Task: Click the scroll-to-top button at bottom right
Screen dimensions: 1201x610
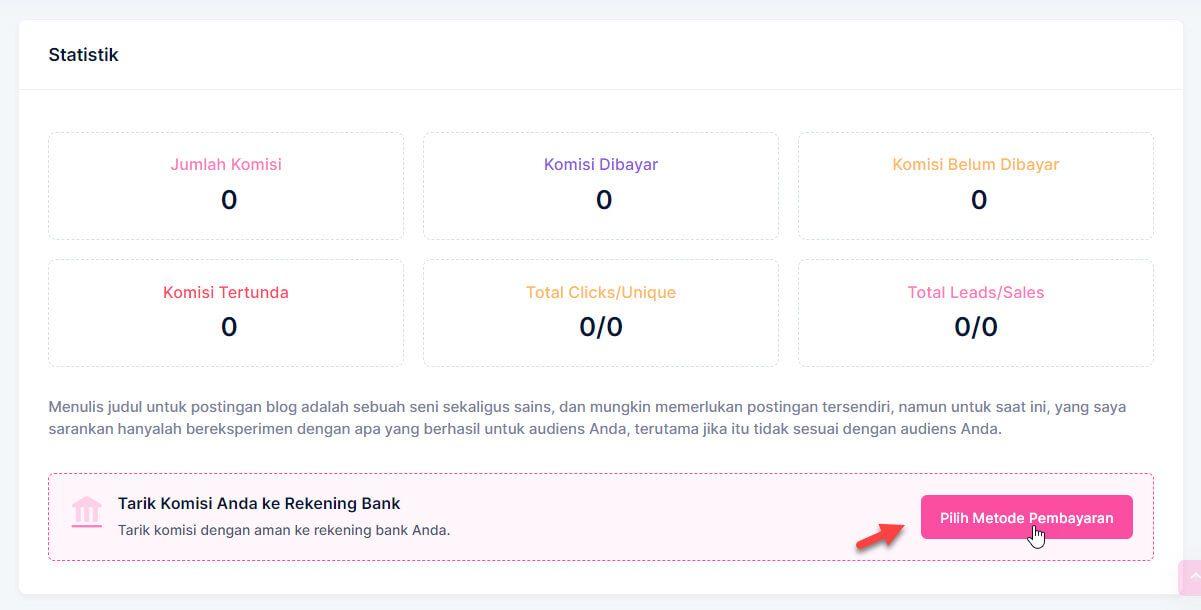Action: coord(1190,578)
